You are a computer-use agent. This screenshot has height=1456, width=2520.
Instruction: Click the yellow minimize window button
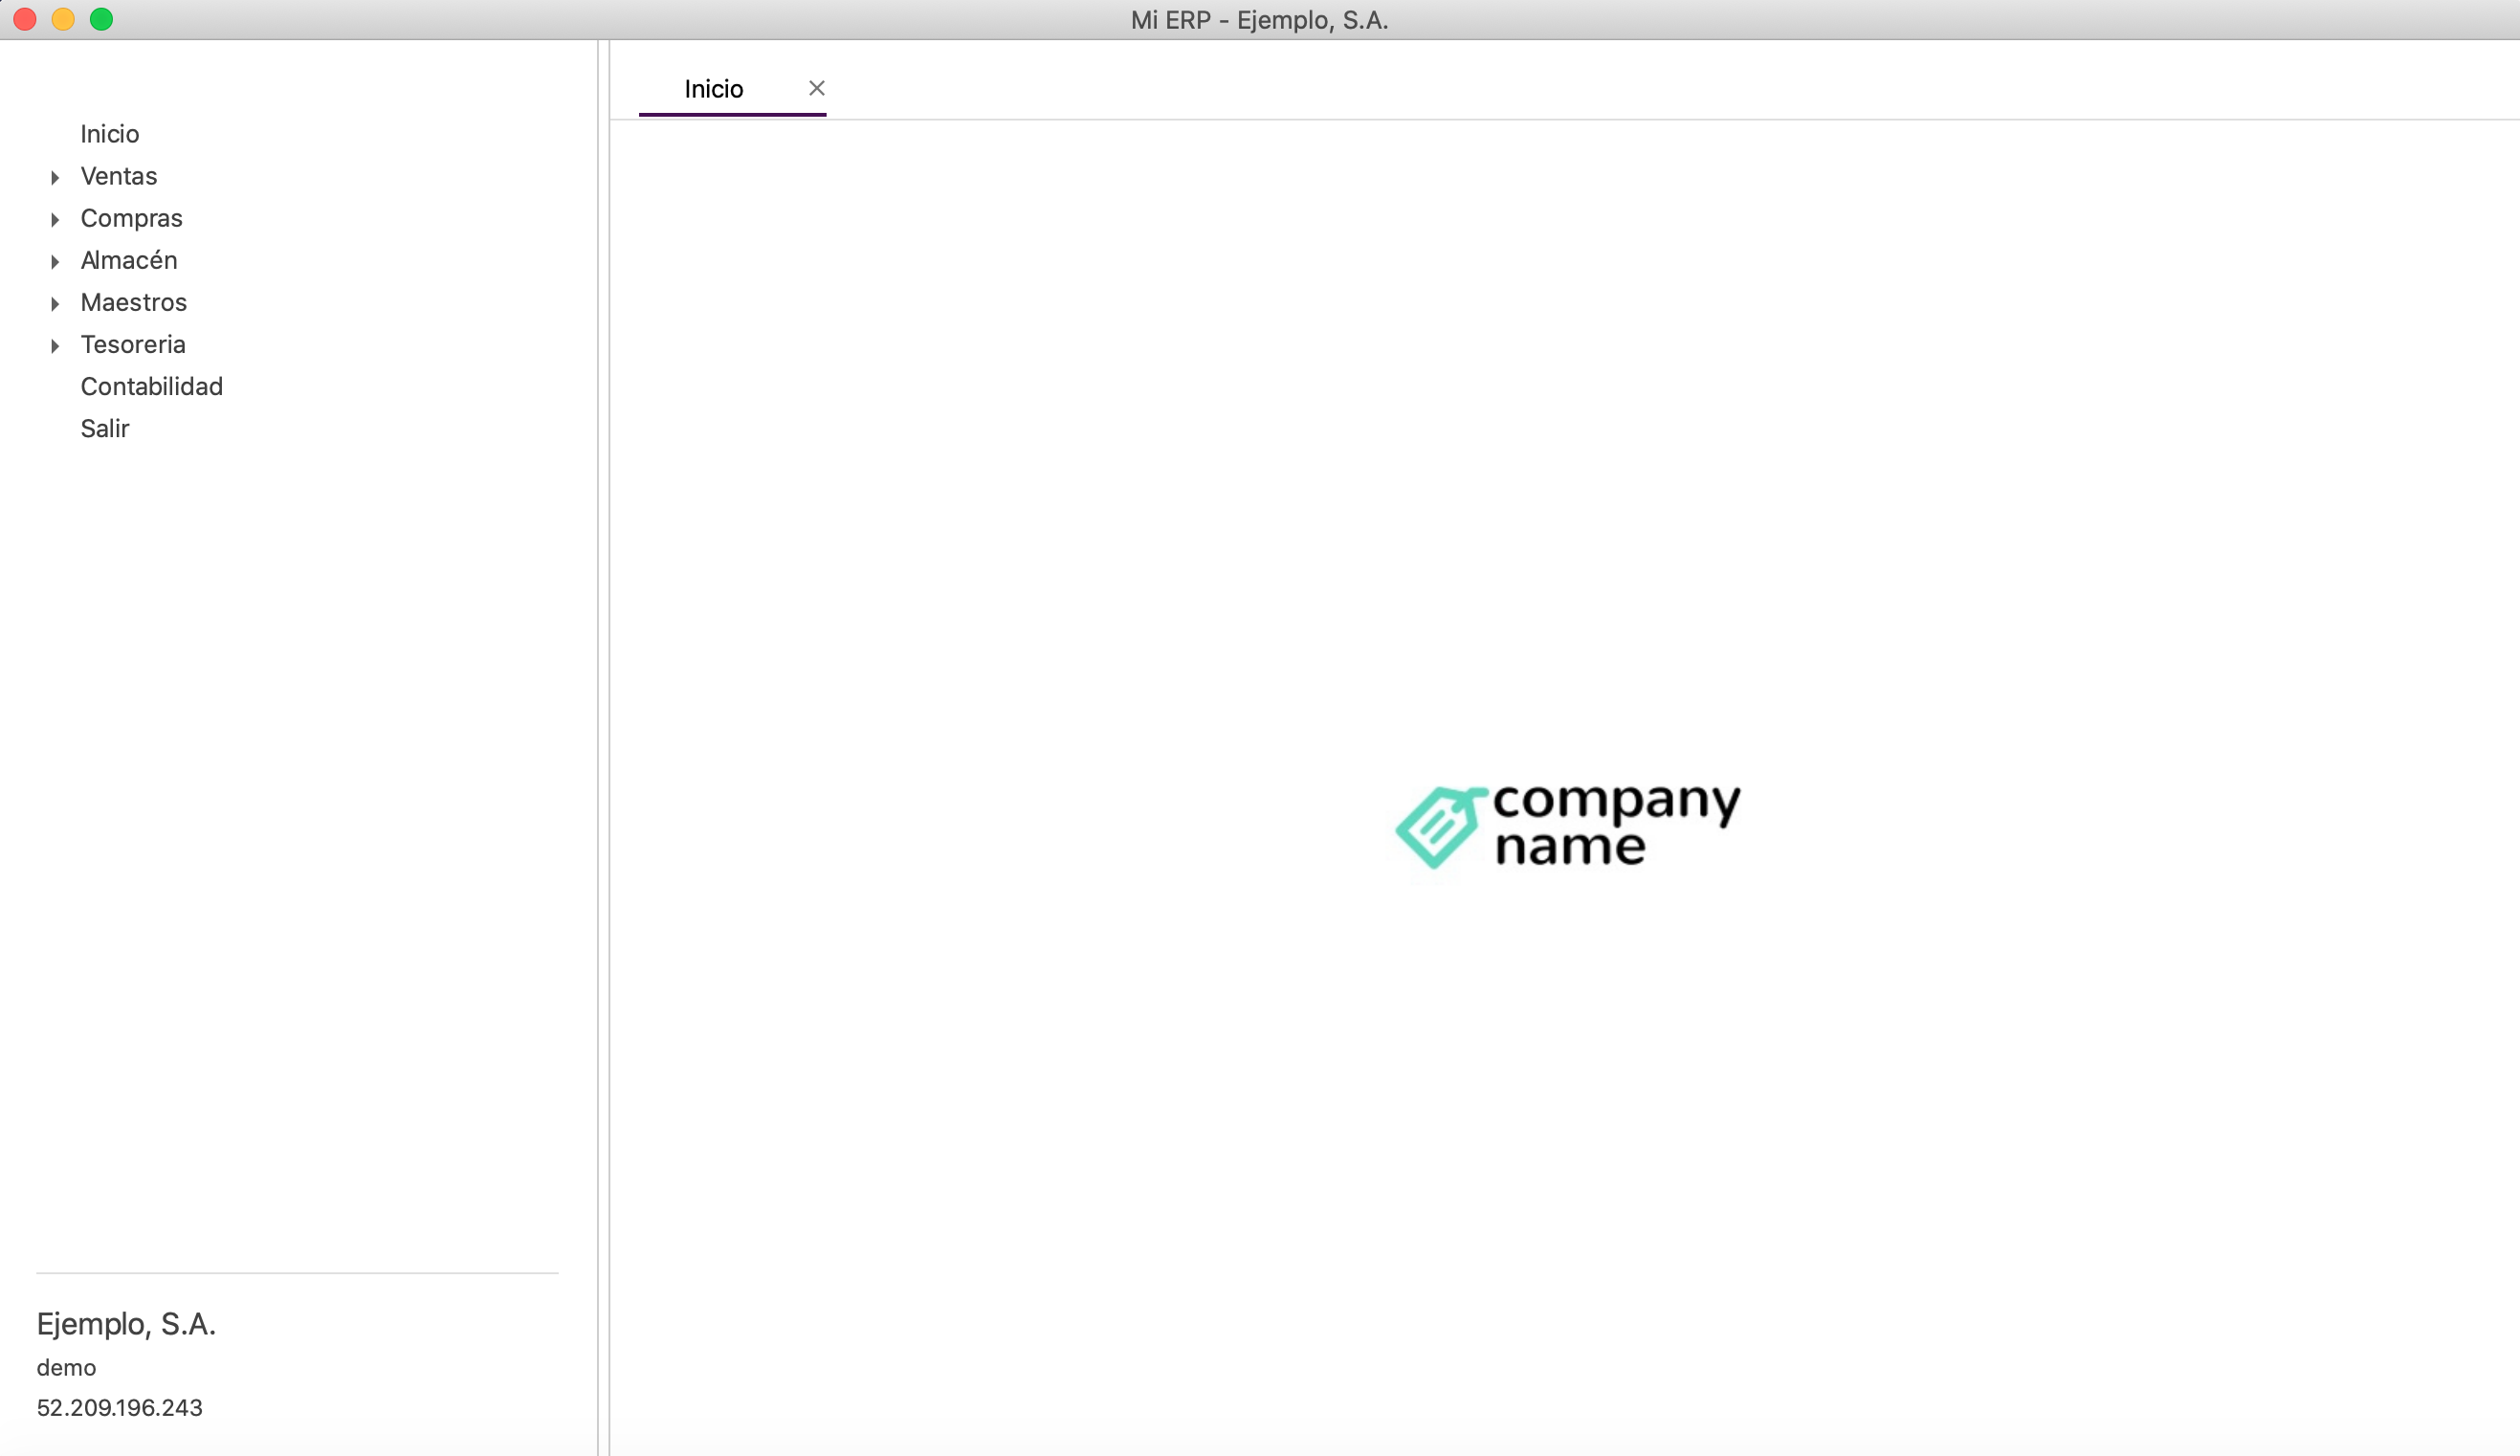[x=63, y=19]
